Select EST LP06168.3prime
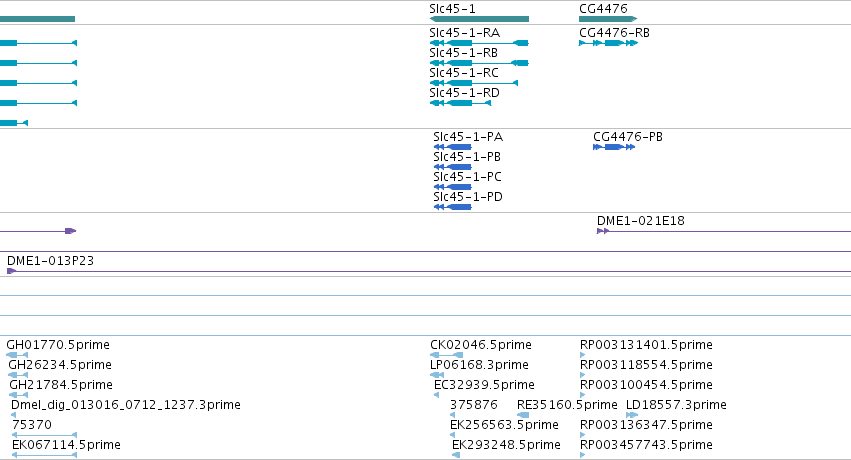The width and height of the screenshot is (851, 460). tap(437, 375)
